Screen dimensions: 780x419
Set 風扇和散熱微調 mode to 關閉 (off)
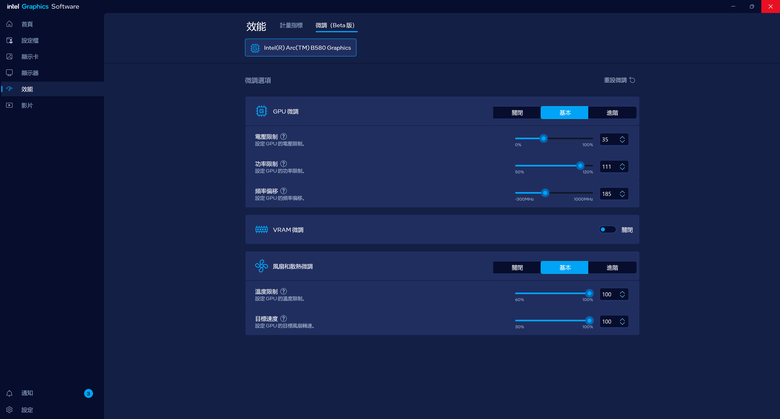[517, 267]
